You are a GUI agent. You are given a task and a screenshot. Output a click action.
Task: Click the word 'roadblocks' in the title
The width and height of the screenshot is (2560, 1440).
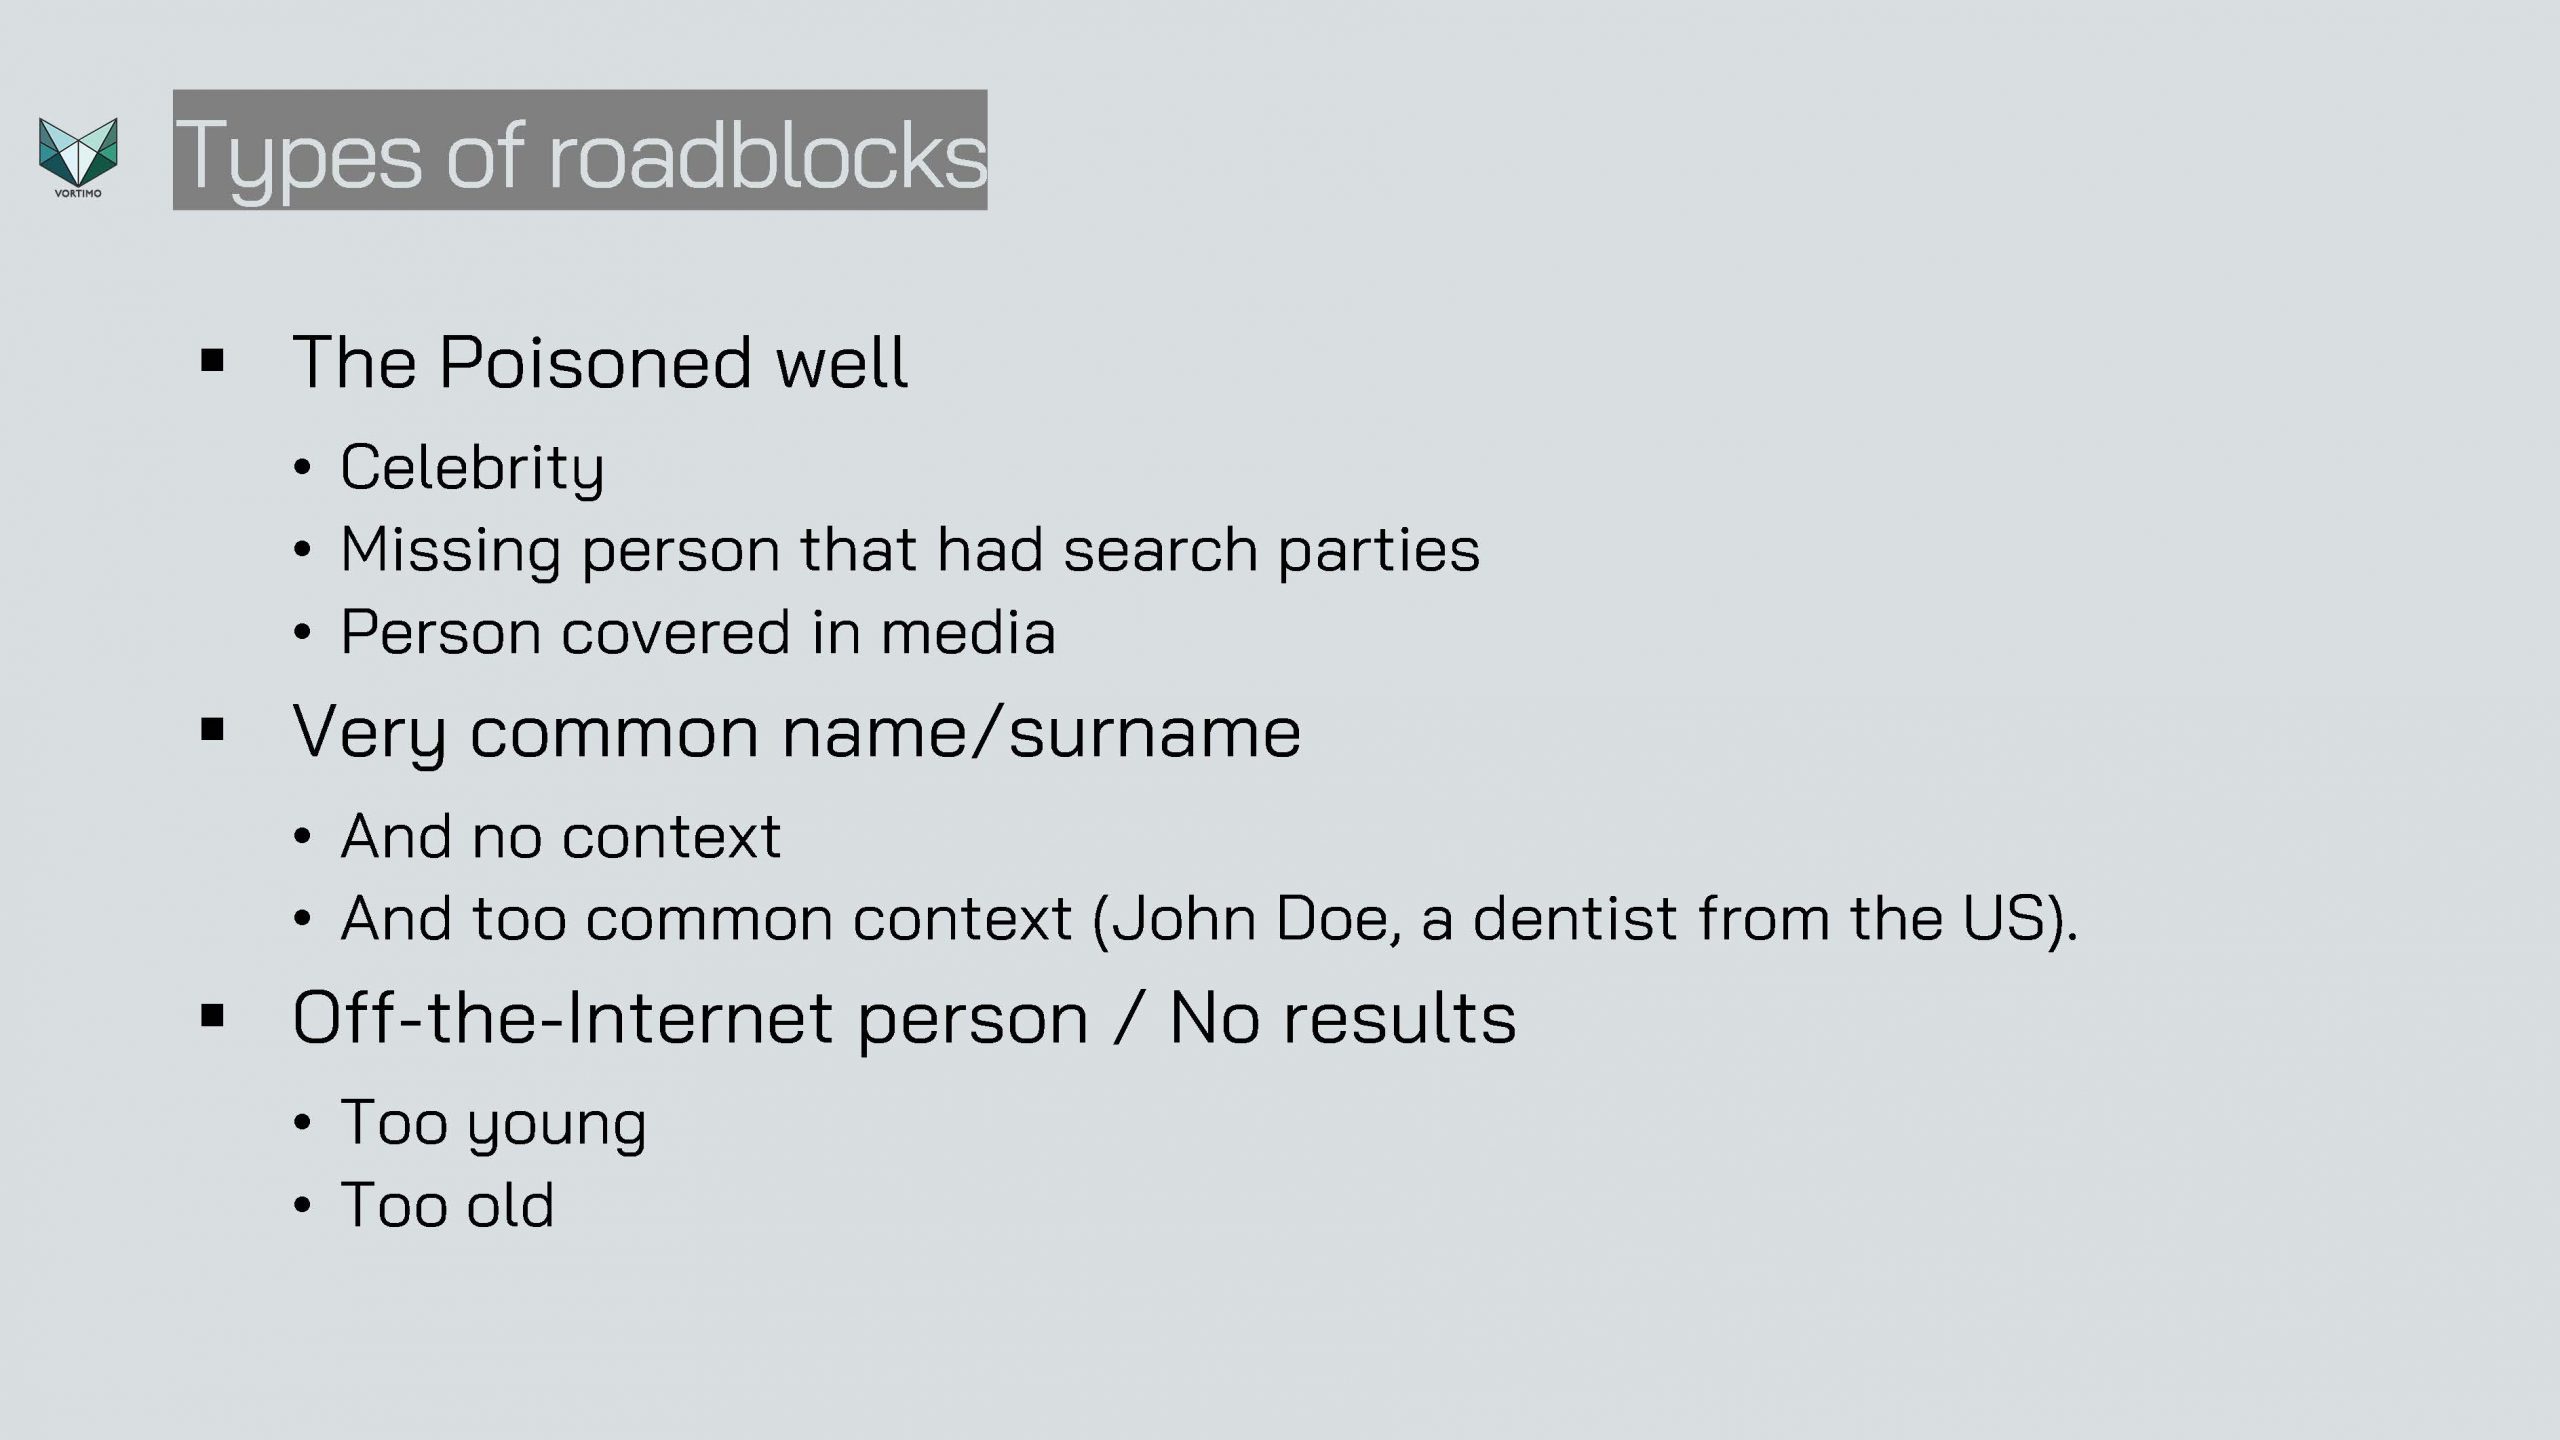(768, 155)
